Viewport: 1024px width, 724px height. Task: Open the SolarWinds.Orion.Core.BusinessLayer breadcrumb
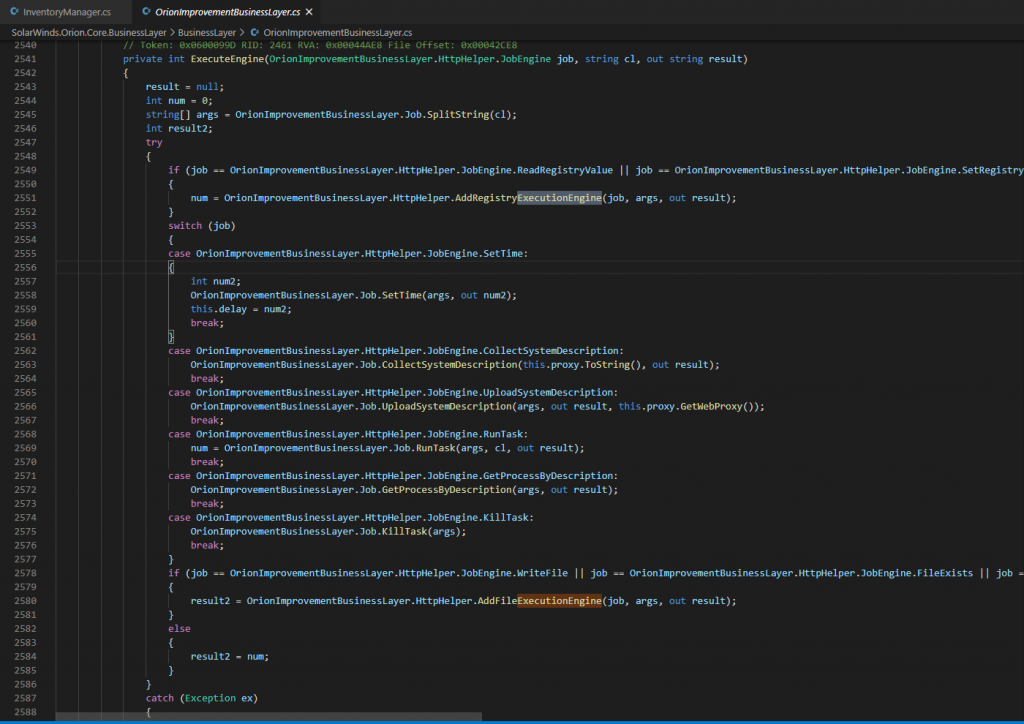pyautogui.click(x=89, y=32)
